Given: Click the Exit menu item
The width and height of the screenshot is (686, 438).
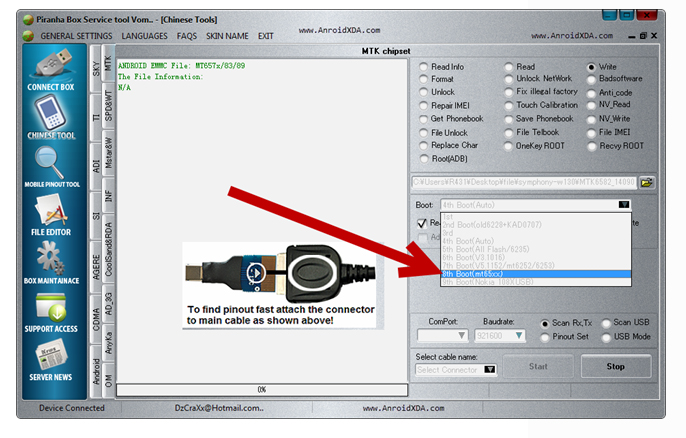Looking at the screenshot, I should click(x=266, y=36).
